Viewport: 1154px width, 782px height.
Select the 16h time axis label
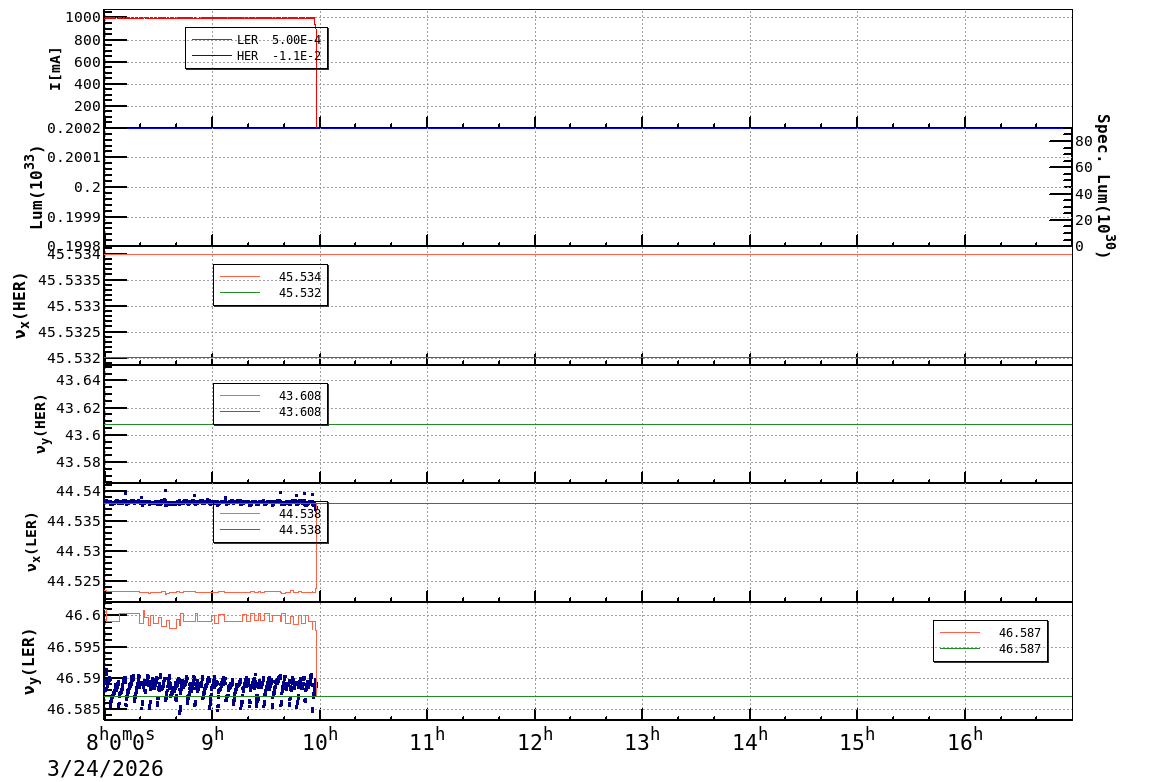click(965, 741)
